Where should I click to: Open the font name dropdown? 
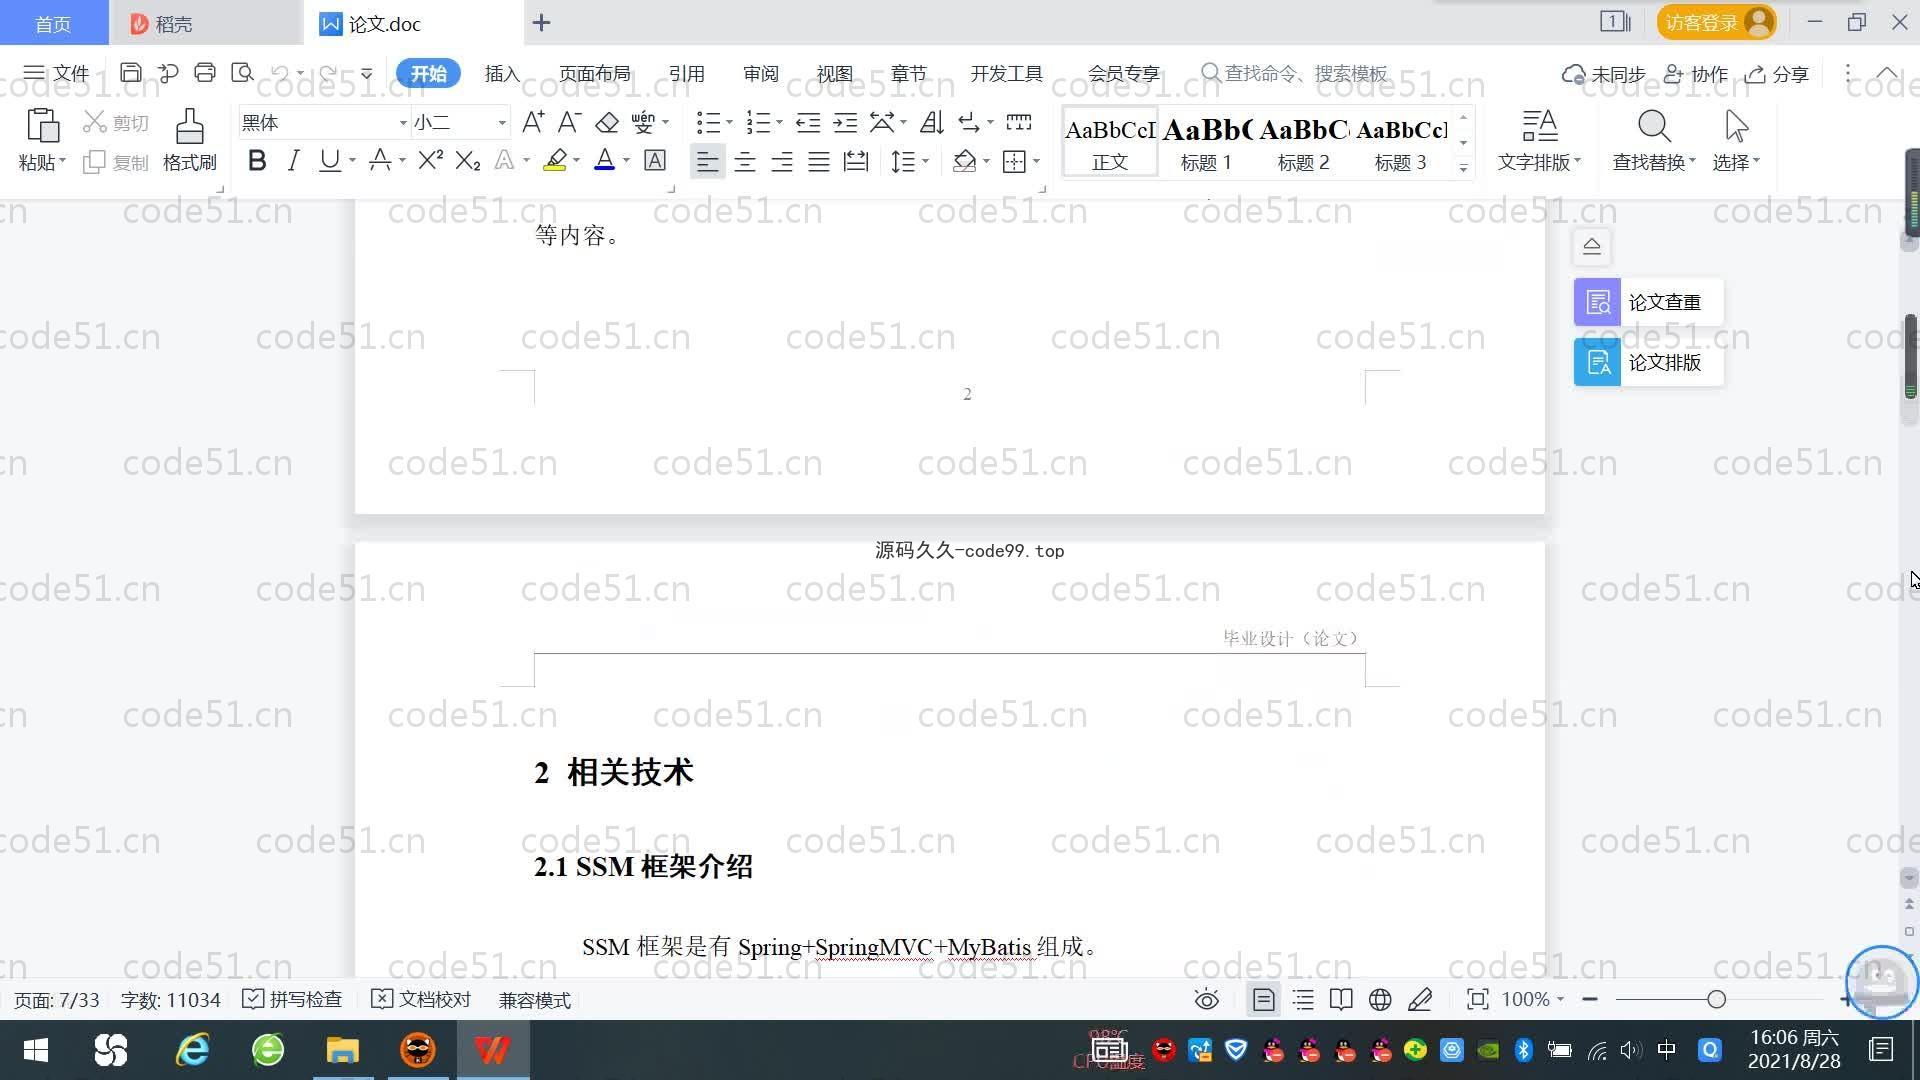click(x=403, y=123)
